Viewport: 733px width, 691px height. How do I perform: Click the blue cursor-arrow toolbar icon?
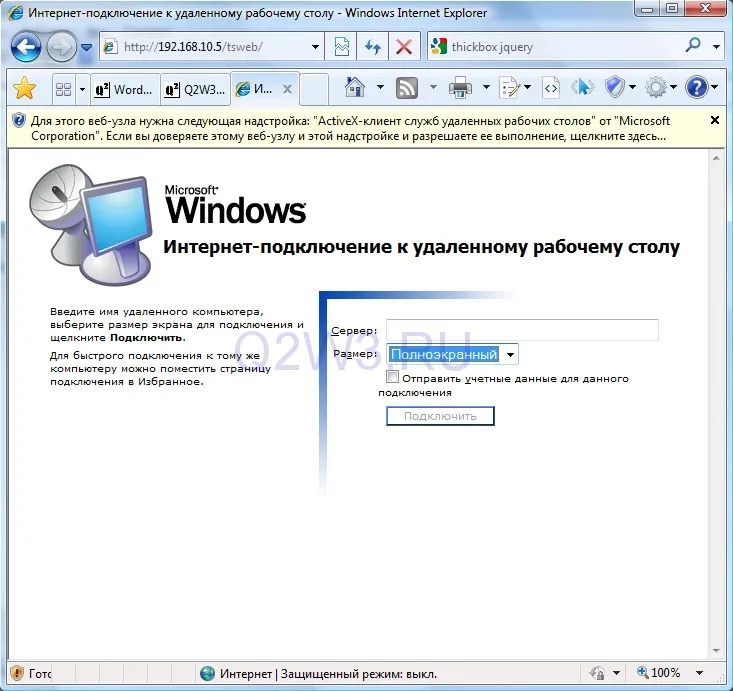[582, 88]
